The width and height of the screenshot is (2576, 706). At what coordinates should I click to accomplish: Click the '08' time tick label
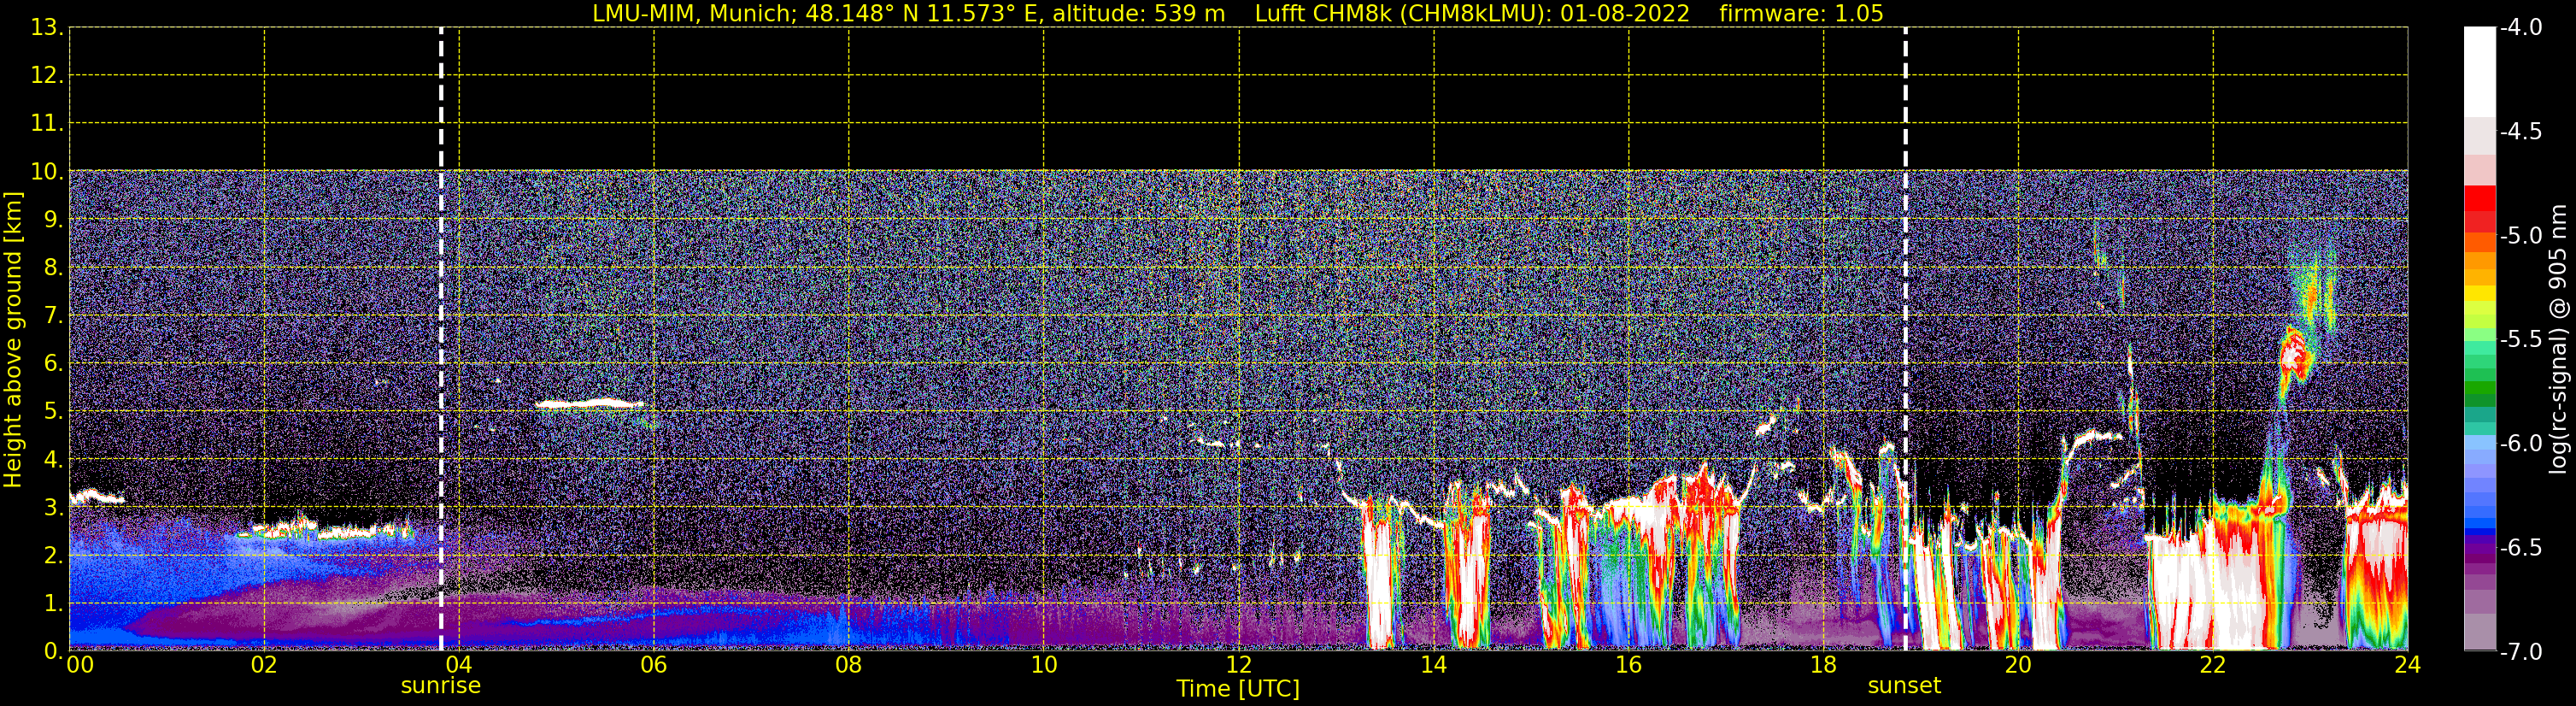point(849,665)
